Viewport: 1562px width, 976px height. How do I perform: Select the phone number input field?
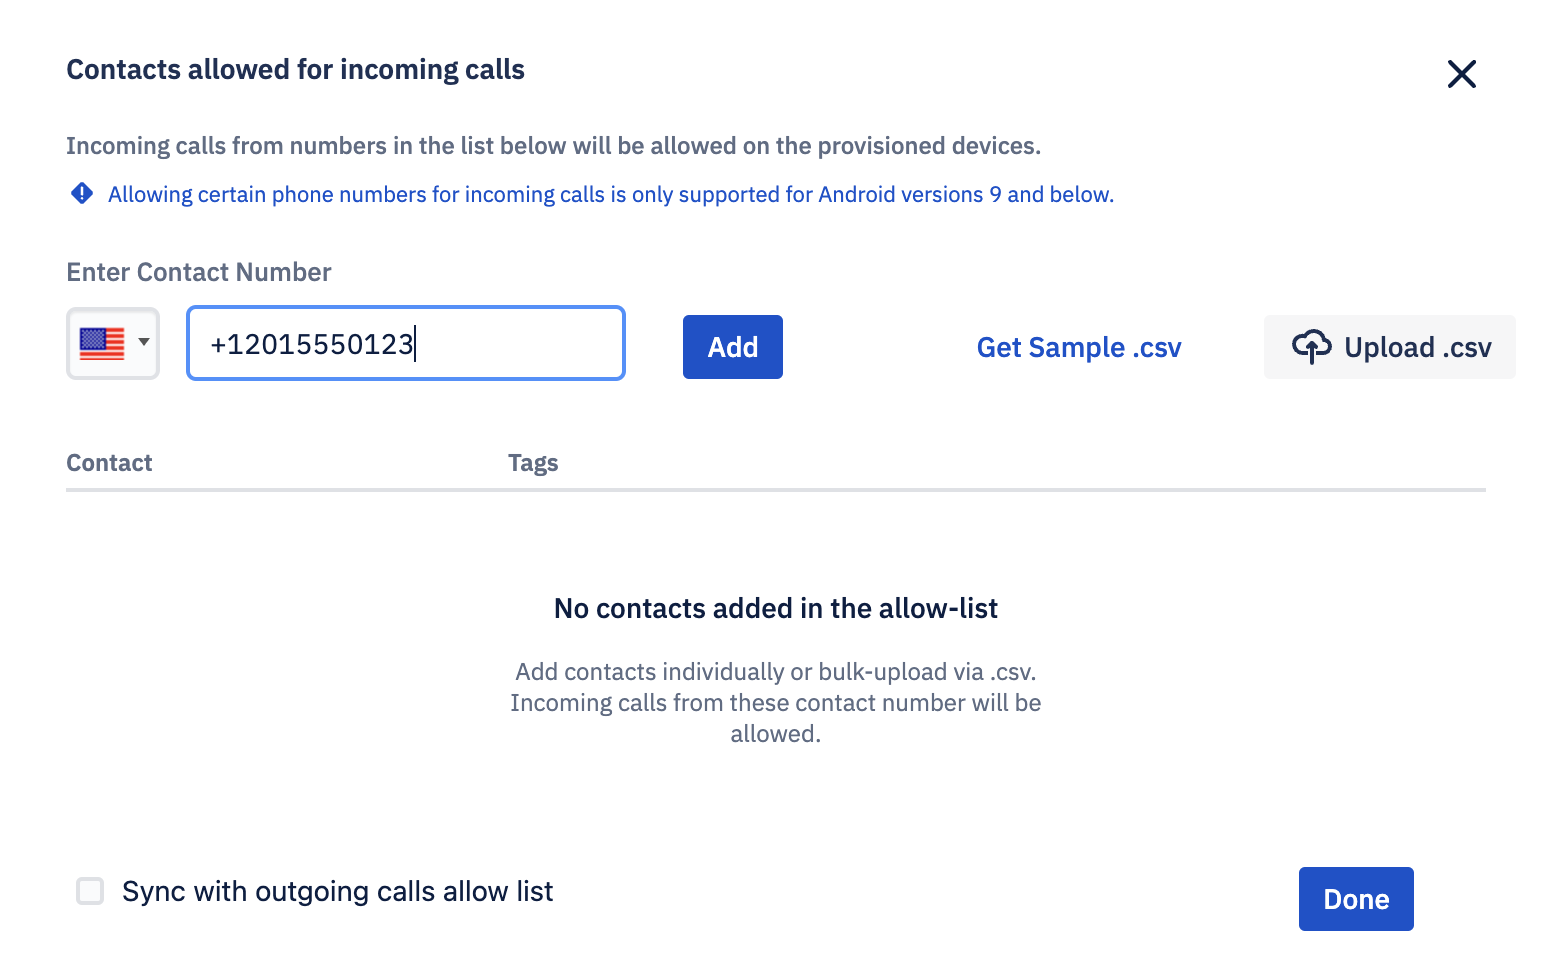405,343
